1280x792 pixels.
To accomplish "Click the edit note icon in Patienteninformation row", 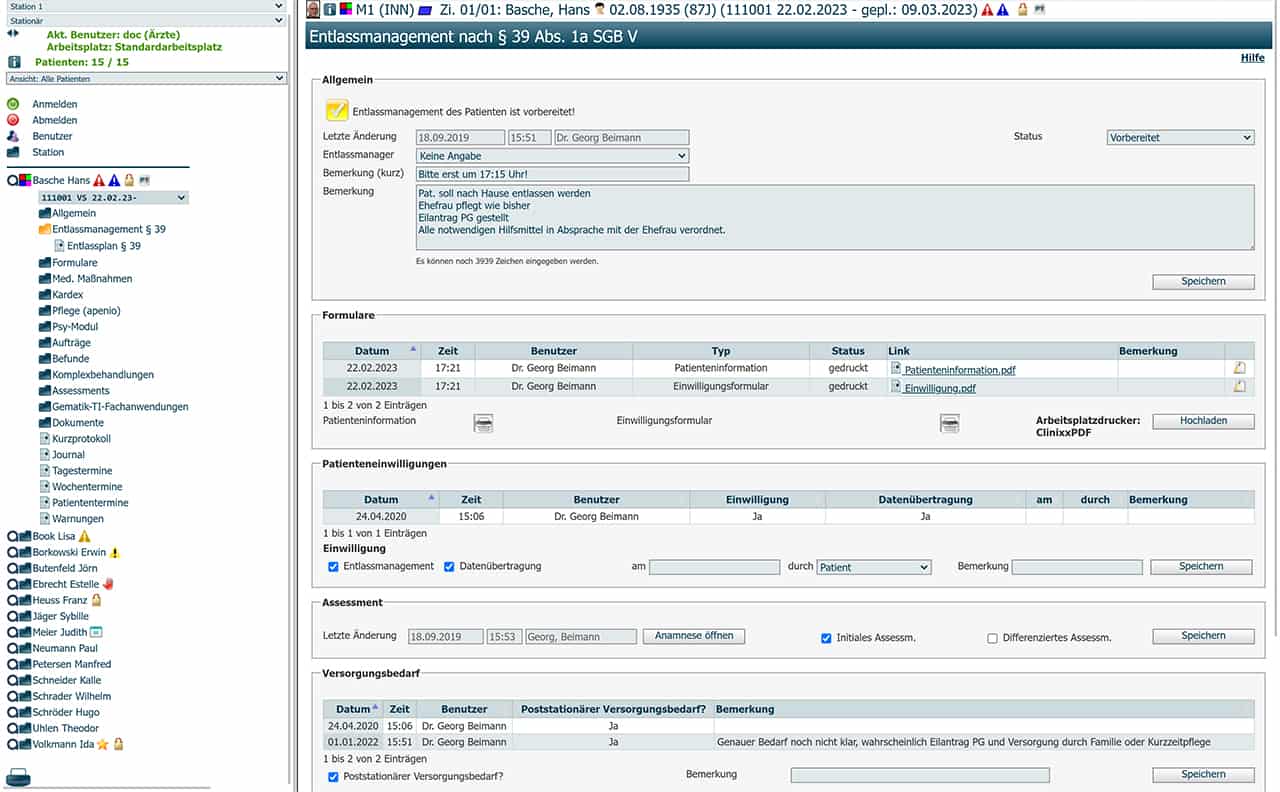I will click(1239, 368).
